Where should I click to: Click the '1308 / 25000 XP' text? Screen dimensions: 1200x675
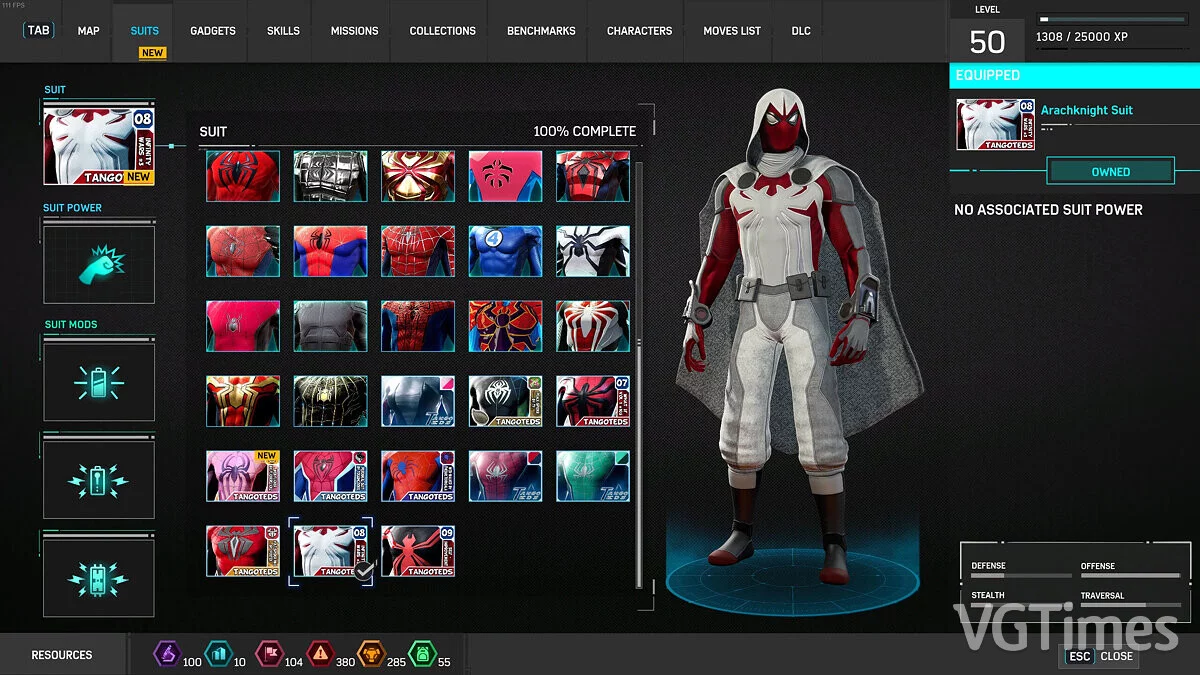[x=1080, y=37]
